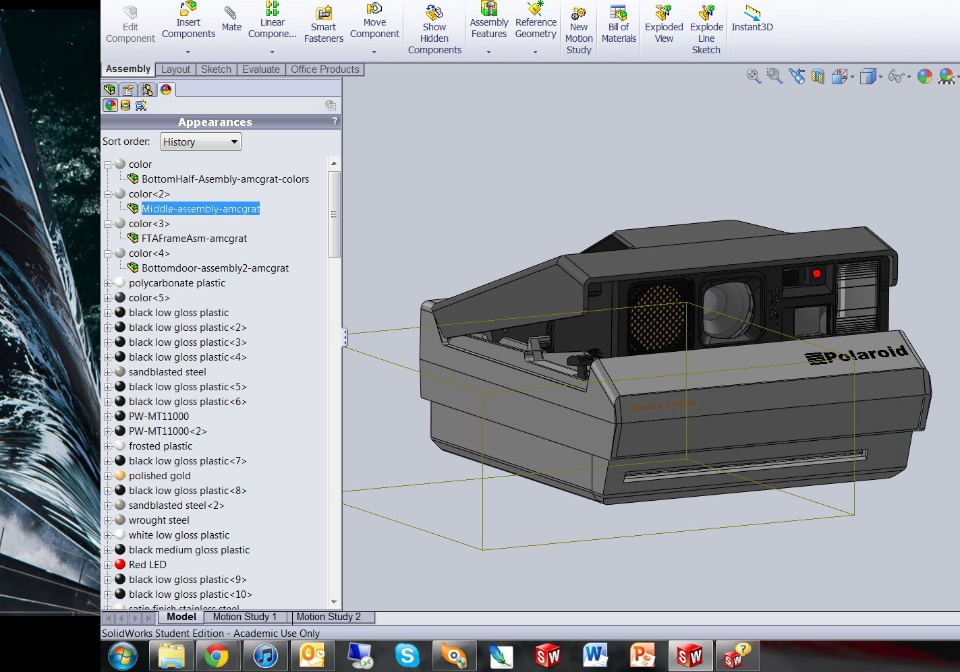Click Display Style cube icon
The width and height of the screenshot is (960, 672).
pos(867,77)
